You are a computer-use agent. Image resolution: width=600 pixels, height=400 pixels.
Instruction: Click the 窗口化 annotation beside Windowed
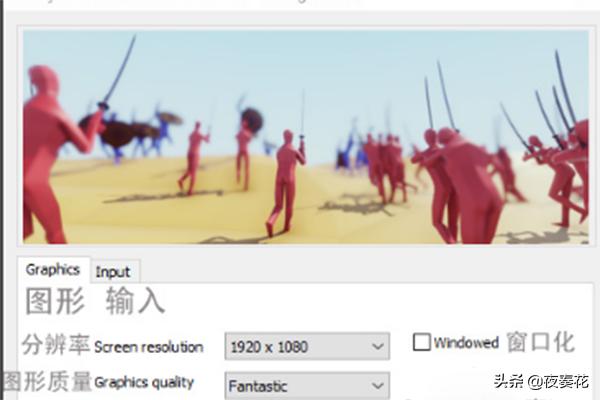[x=541, y=342]
